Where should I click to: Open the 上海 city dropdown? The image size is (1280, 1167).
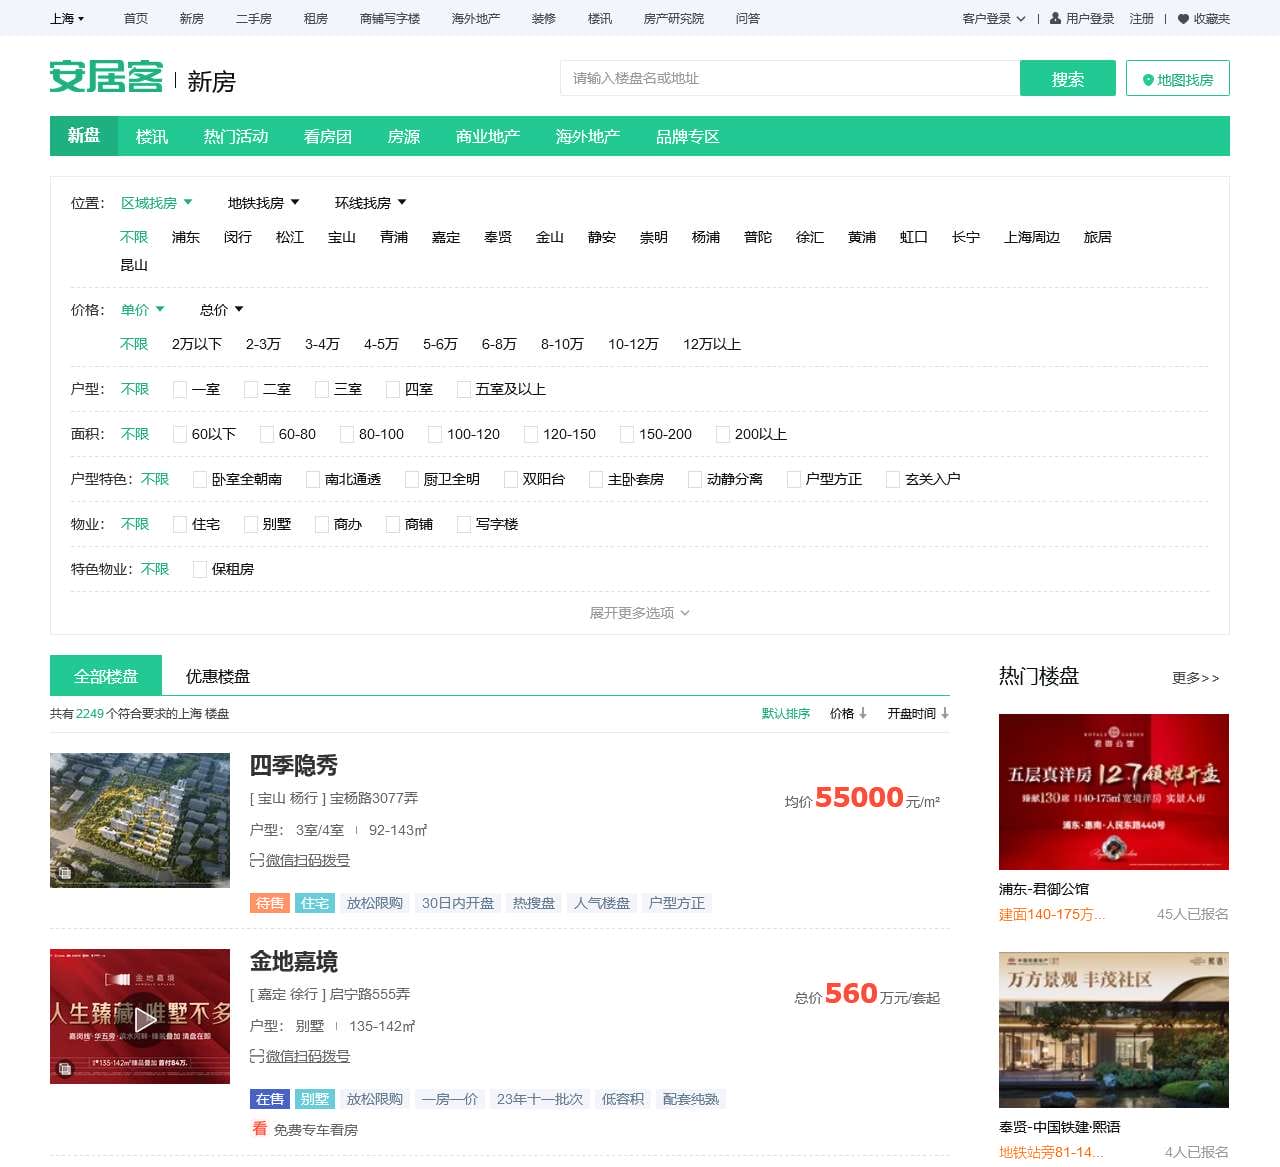click(65, 18)
